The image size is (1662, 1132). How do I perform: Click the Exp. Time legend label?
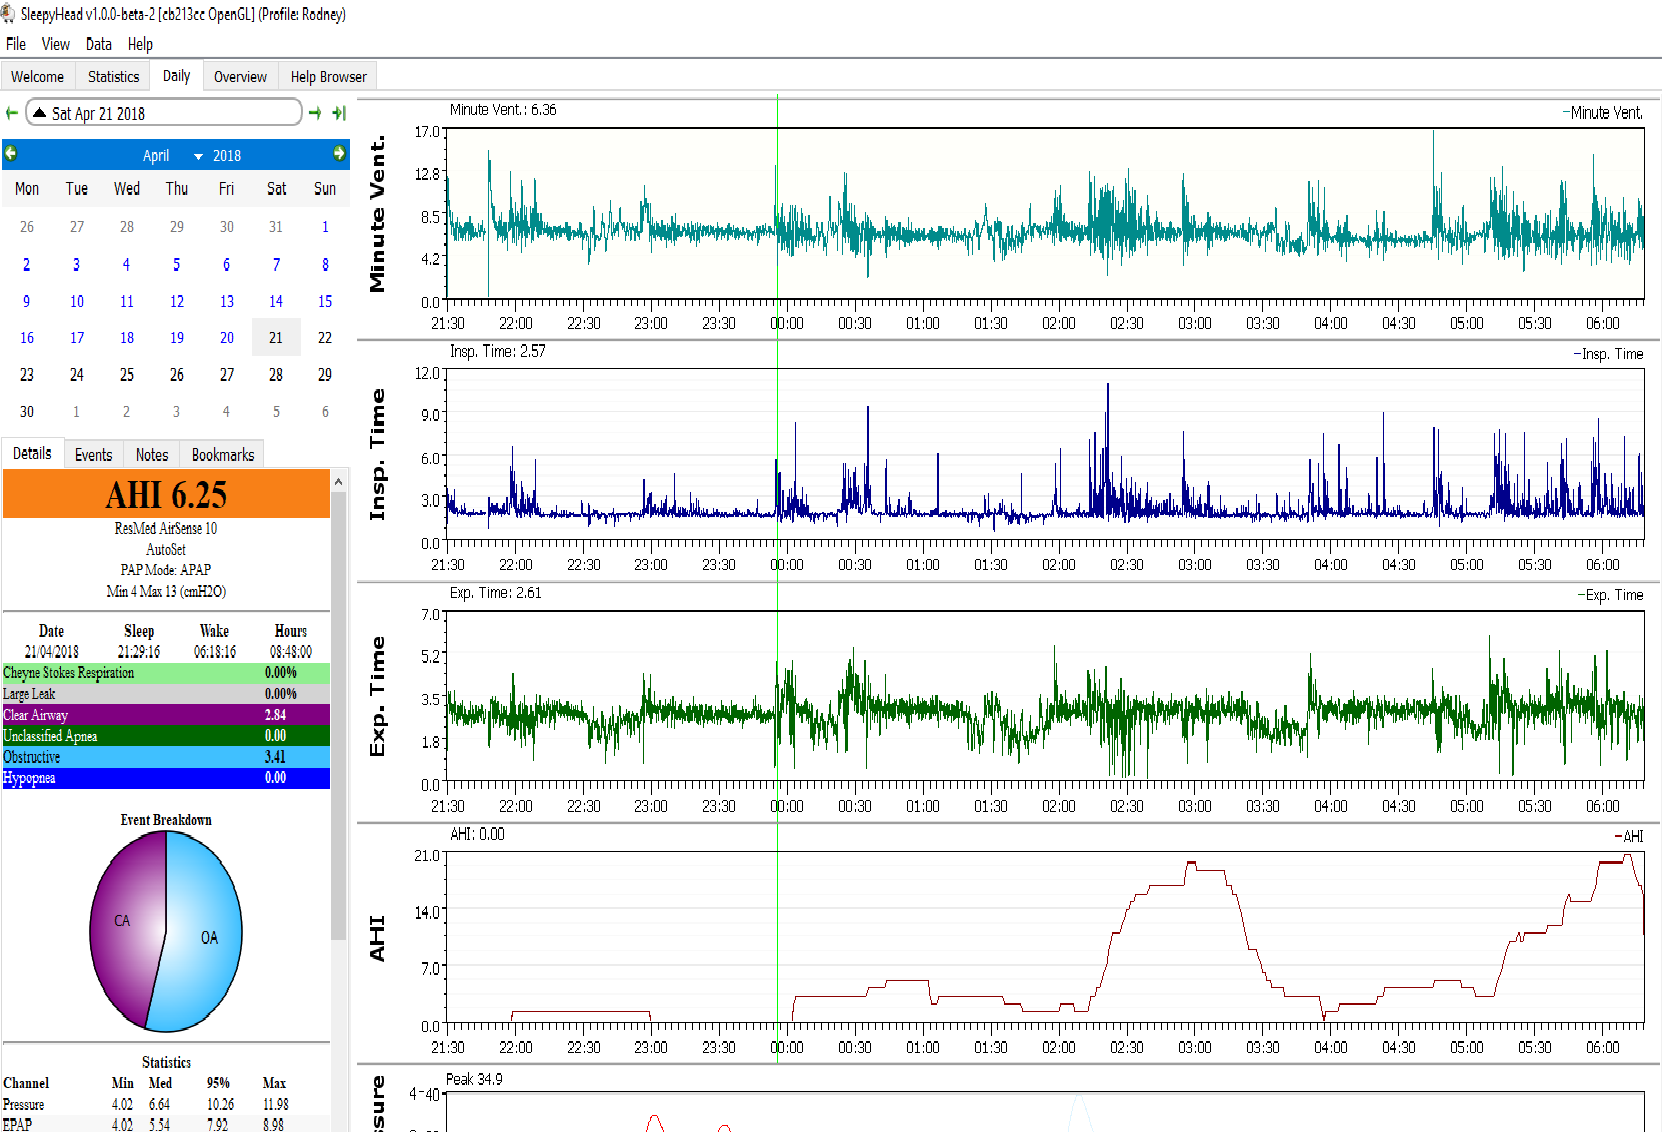[x=1611, y=595]
